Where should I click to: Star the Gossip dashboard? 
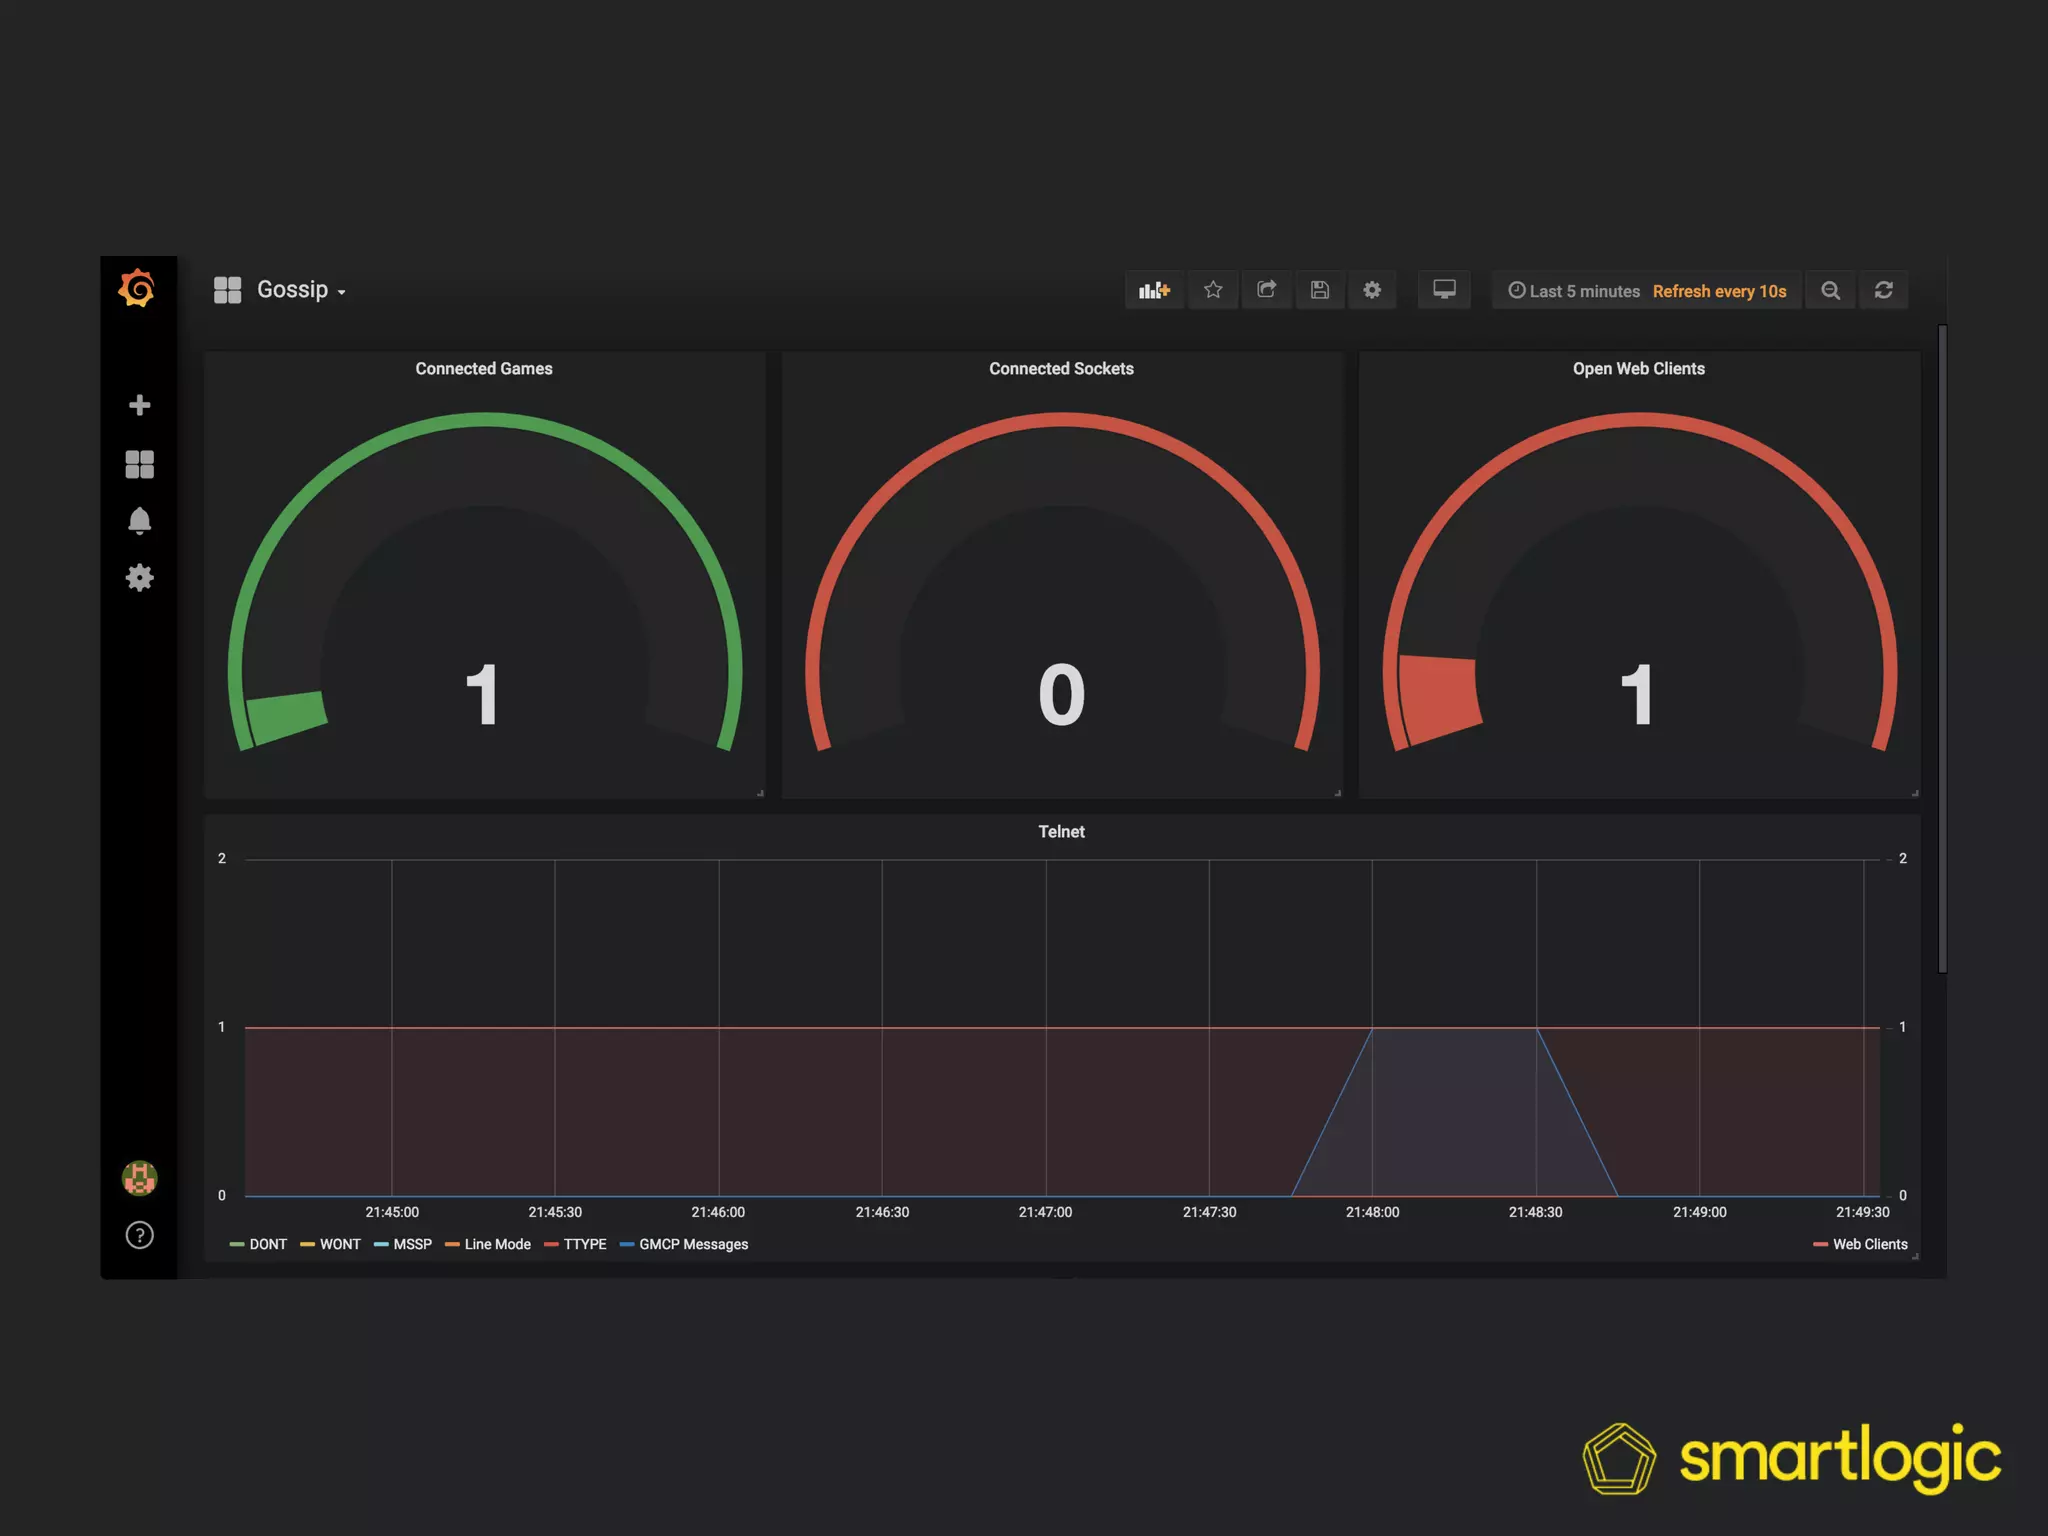[x=1213, y=290]
